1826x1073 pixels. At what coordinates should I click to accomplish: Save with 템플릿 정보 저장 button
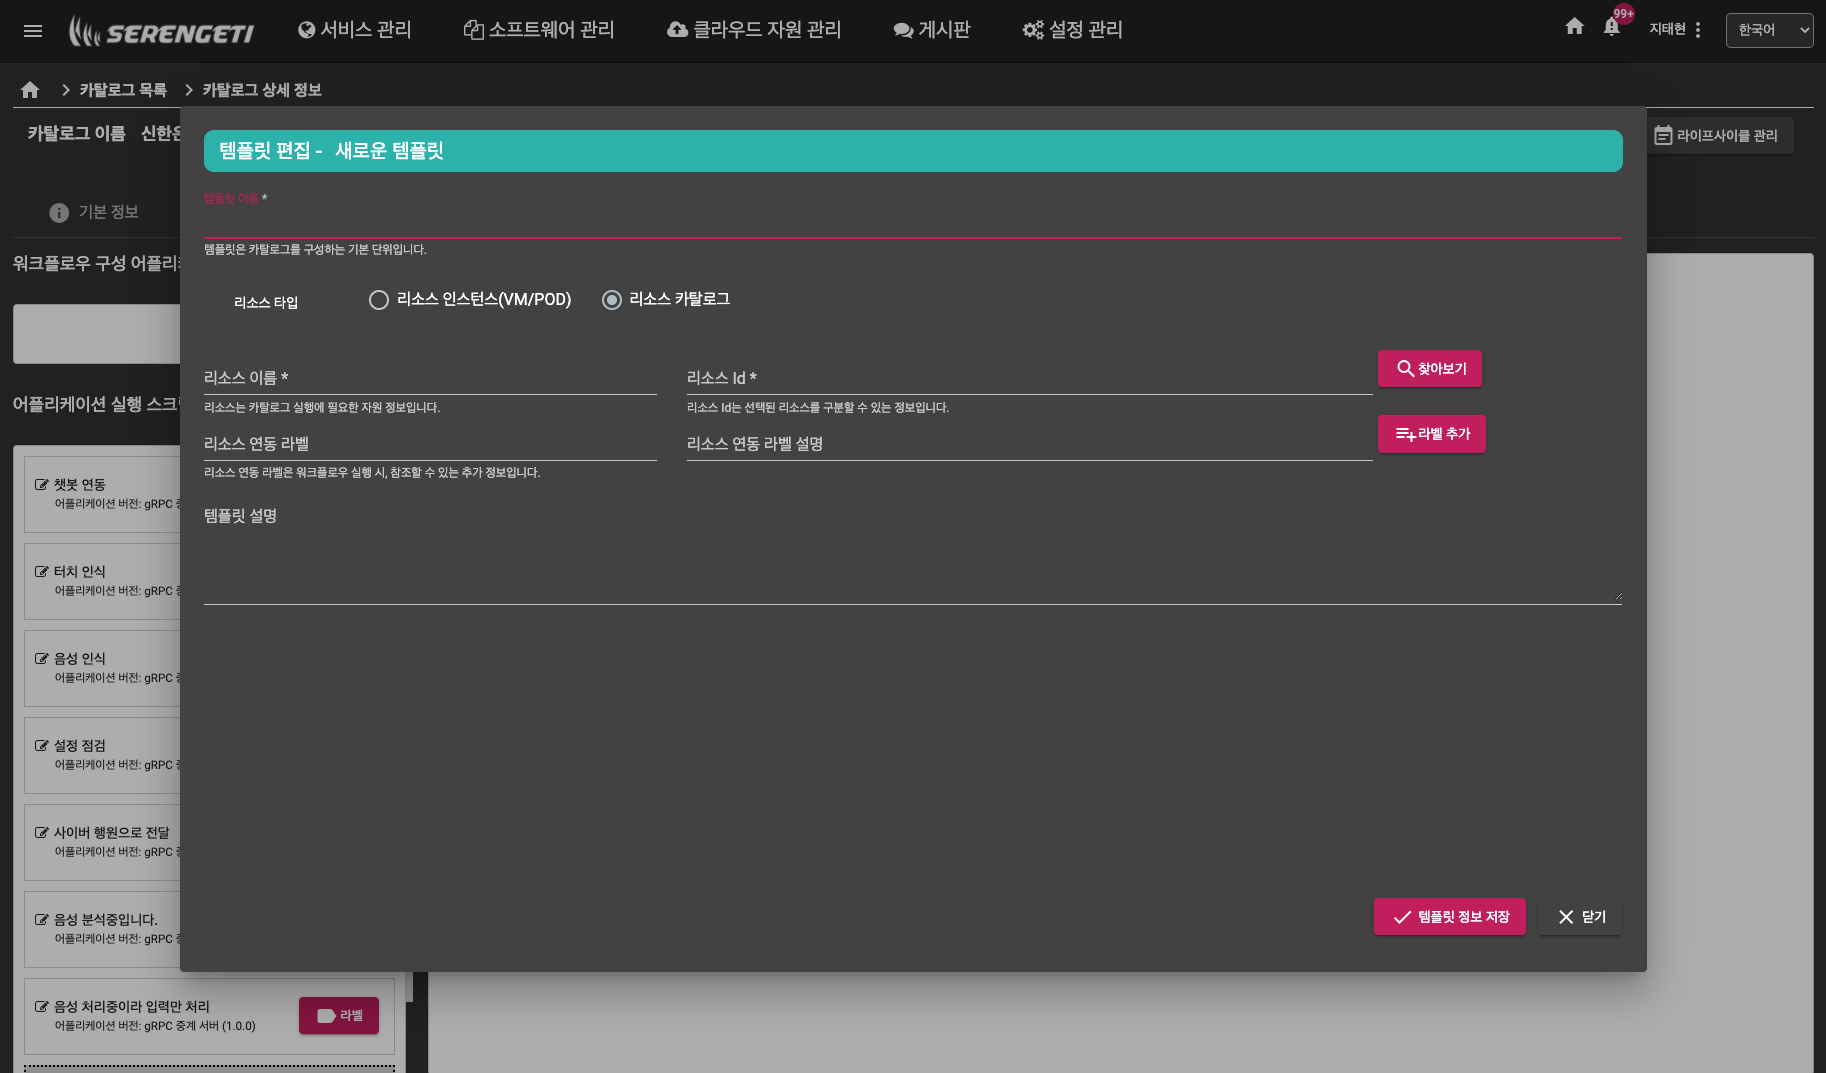[x=1449, y=917]
